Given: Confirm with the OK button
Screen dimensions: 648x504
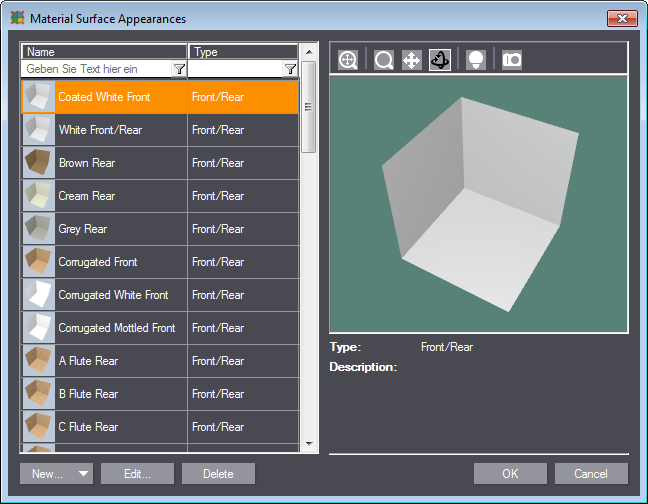Looking at the screenshot, I should (x=510, y=474).
